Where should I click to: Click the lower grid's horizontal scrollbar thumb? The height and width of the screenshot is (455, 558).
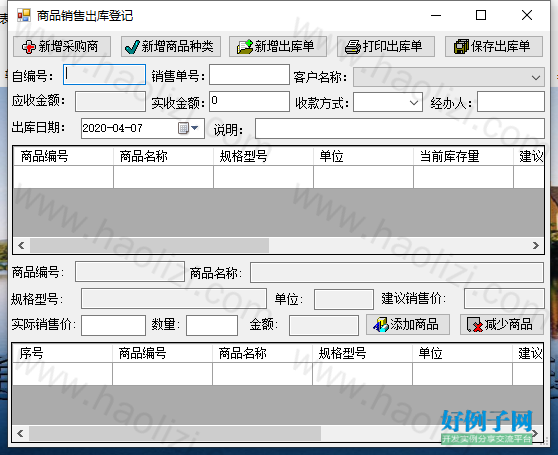click(x=175, y=433)
